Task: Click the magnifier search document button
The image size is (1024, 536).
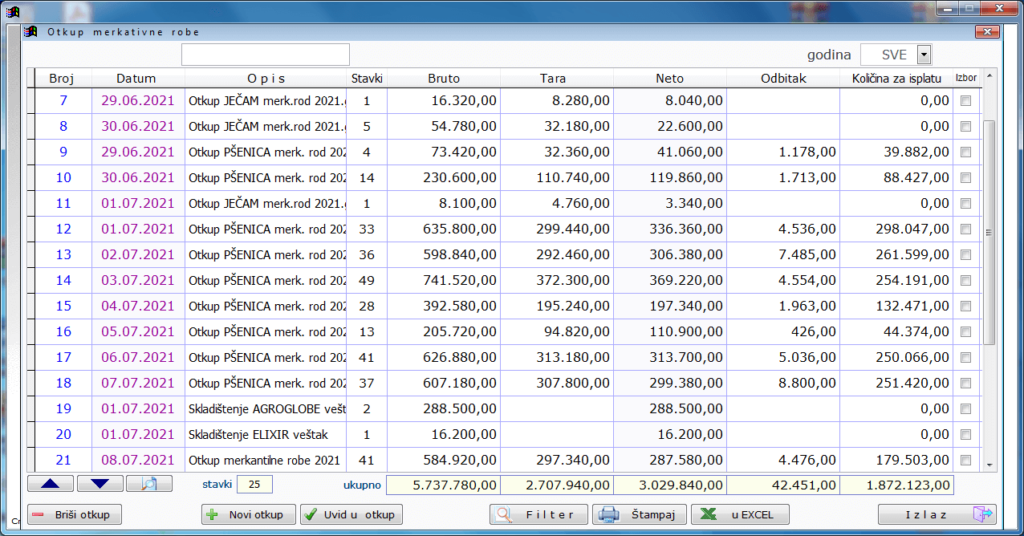Action: (150, 484)
